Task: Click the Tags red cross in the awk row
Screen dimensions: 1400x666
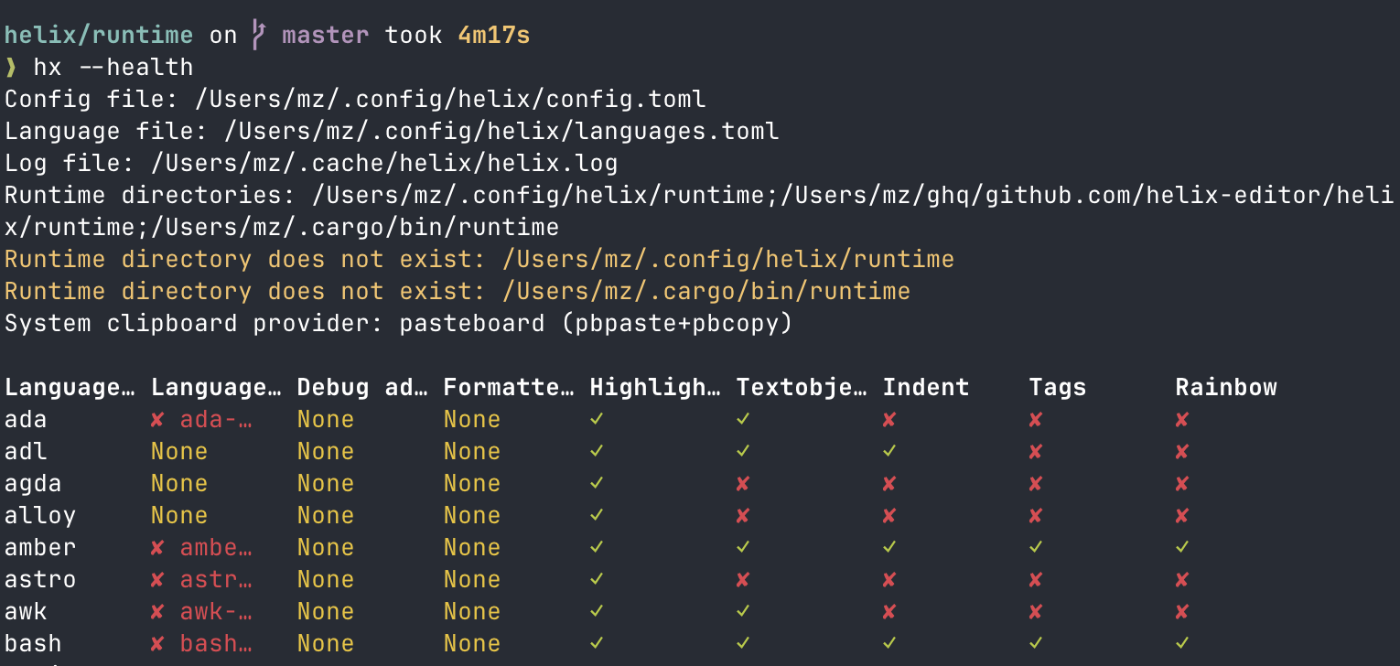Action: (x=1036, y=612)
